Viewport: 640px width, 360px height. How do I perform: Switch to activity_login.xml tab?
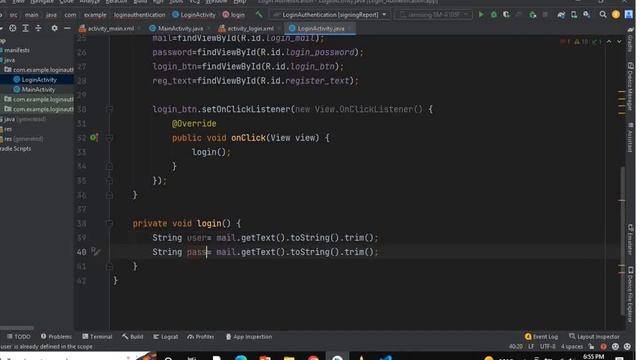tap(246, 29)
